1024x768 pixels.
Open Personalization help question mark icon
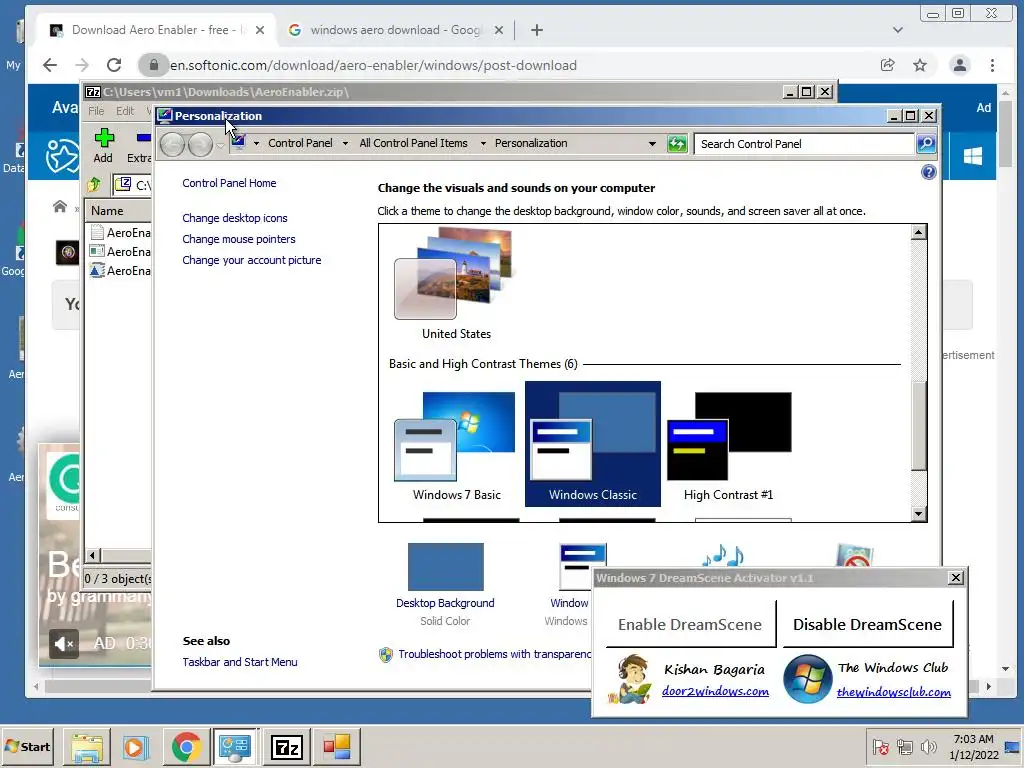(x=929, y=172)
